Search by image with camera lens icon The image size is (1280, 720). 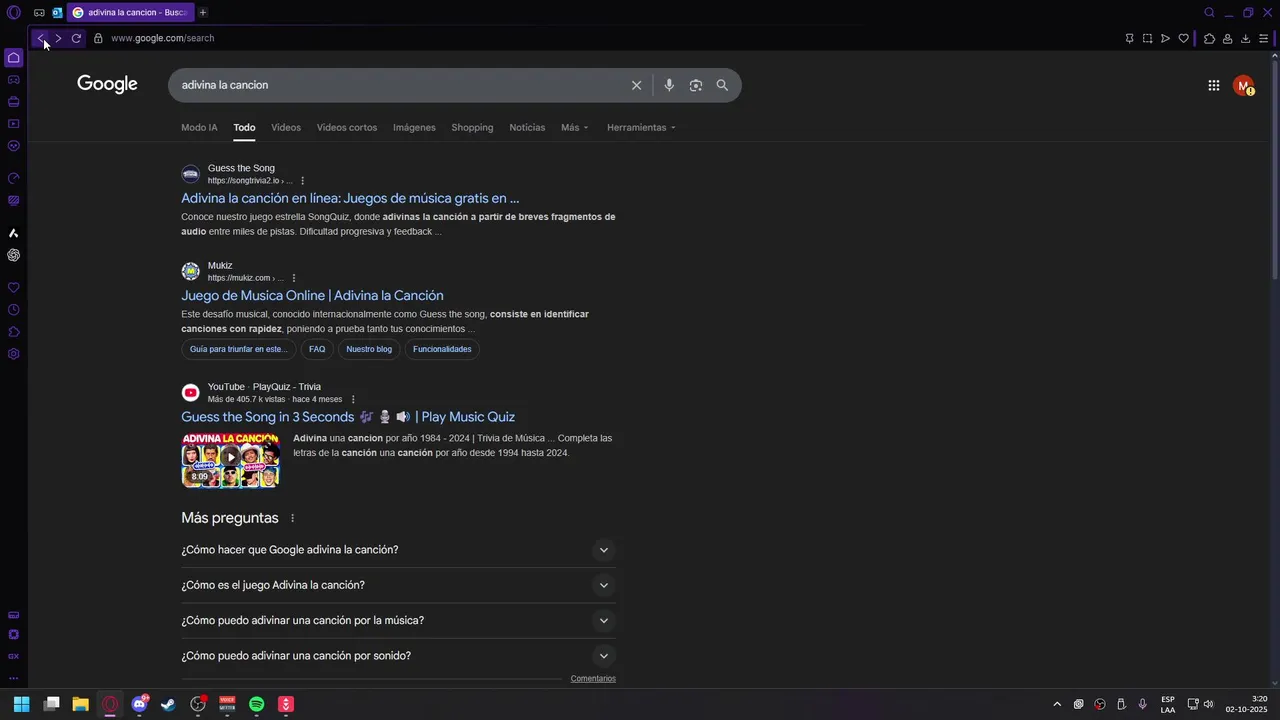[x=696, y=85]
